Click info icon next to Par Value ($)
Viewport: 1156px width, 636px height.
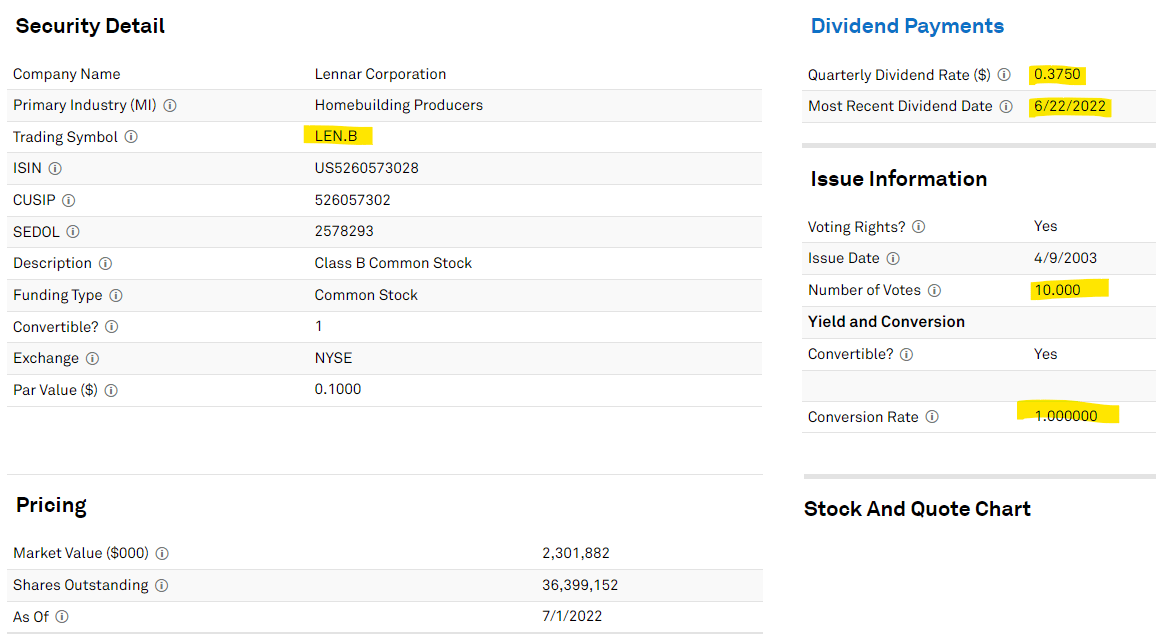tap(111, 390)
